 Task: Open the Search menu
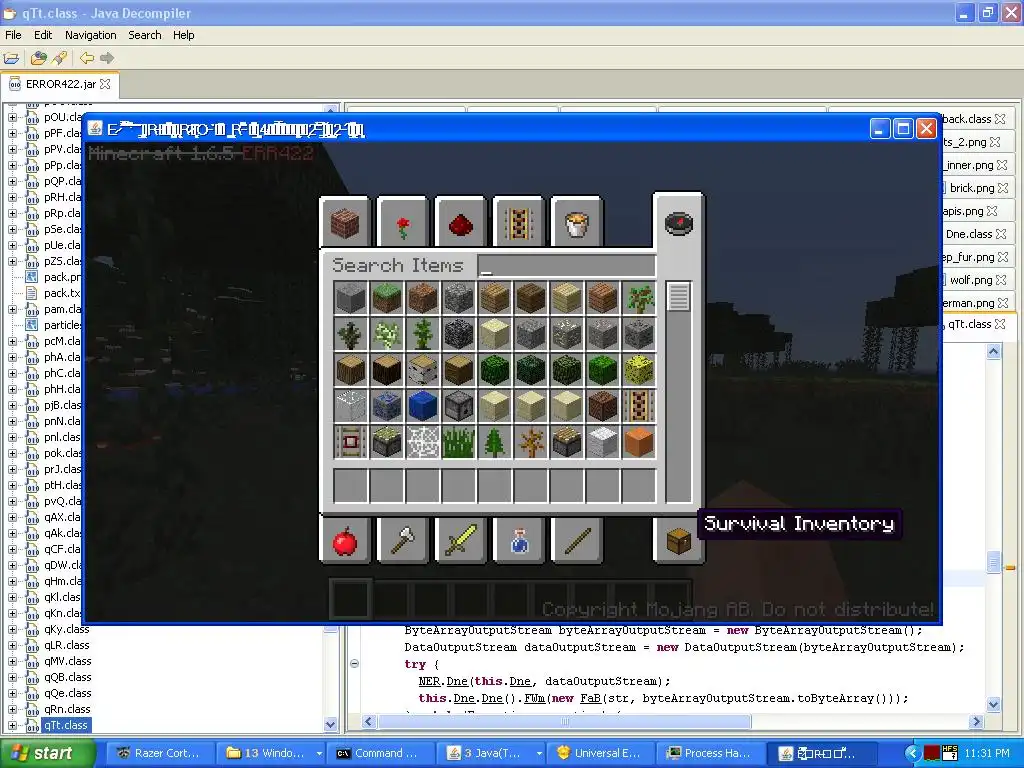point(145,35)
